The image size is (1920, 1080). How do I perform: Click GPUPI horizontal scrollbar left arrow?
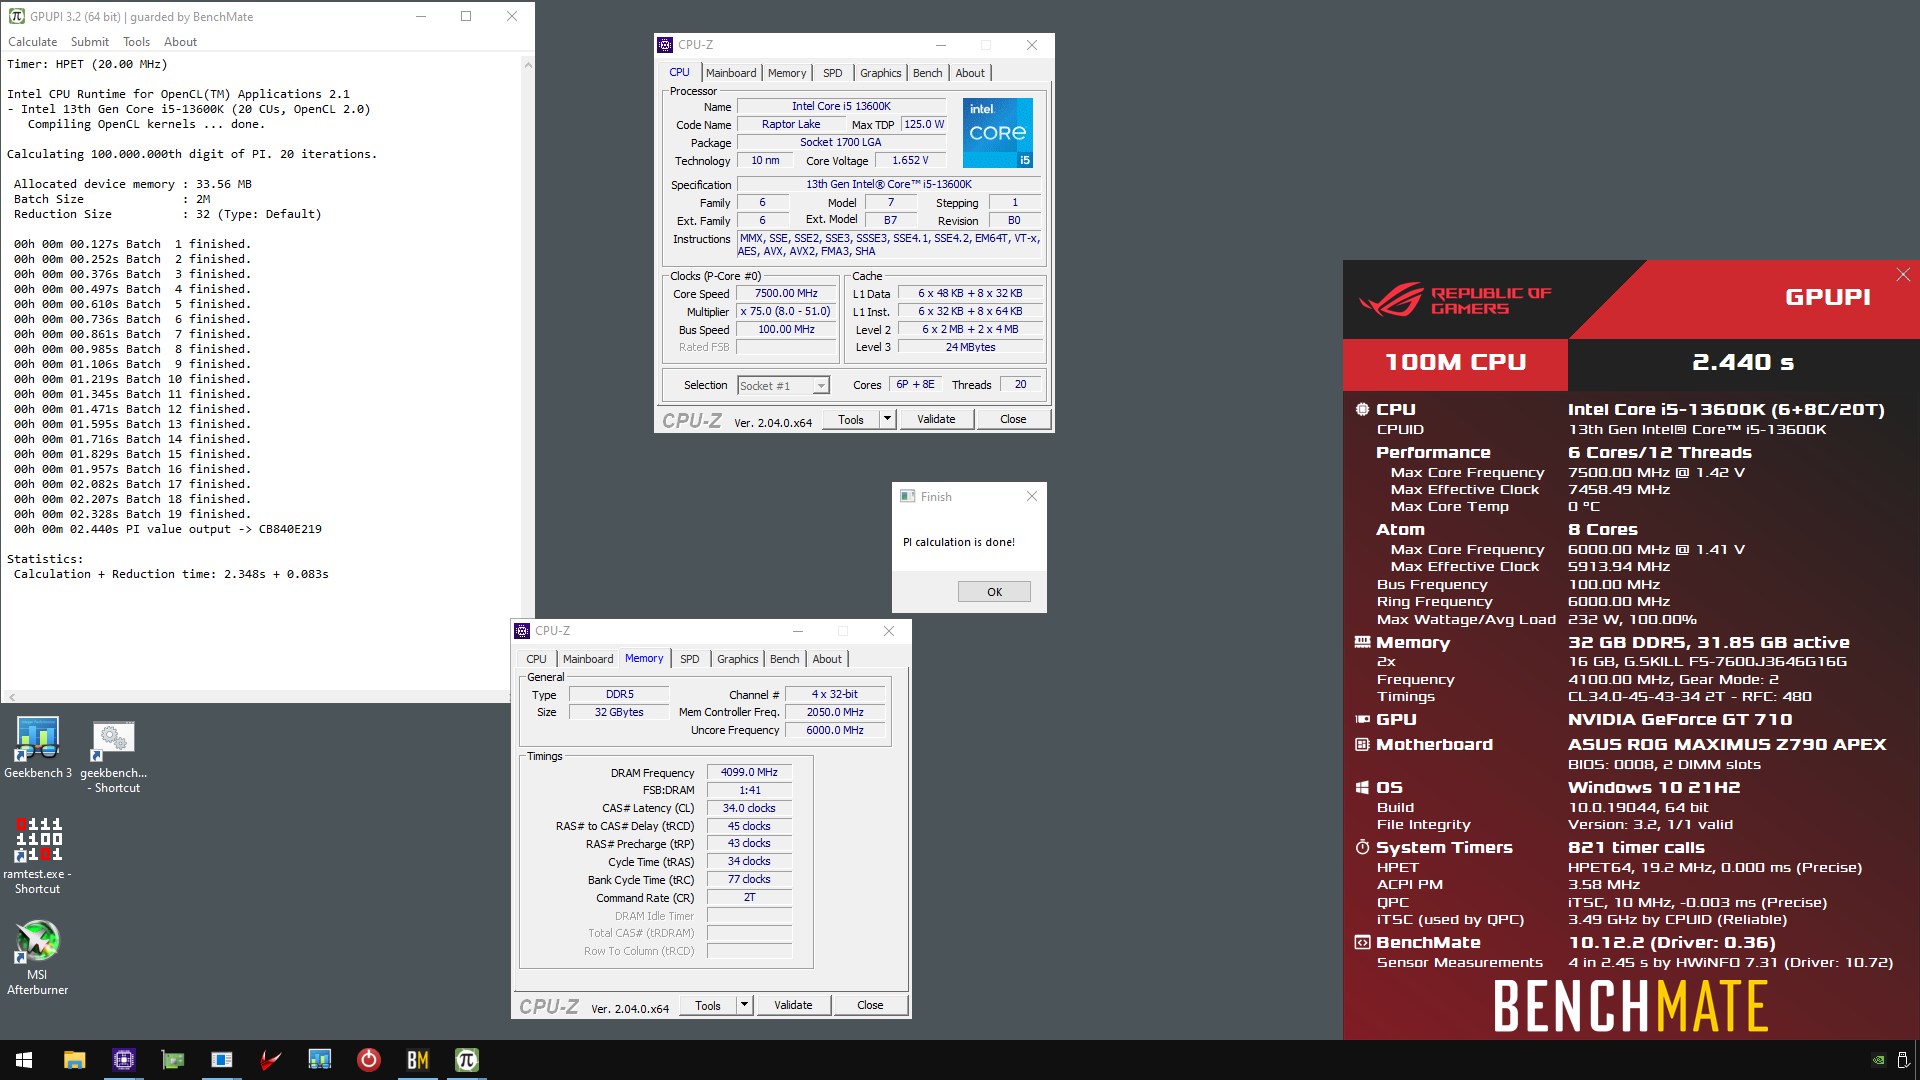11,696
